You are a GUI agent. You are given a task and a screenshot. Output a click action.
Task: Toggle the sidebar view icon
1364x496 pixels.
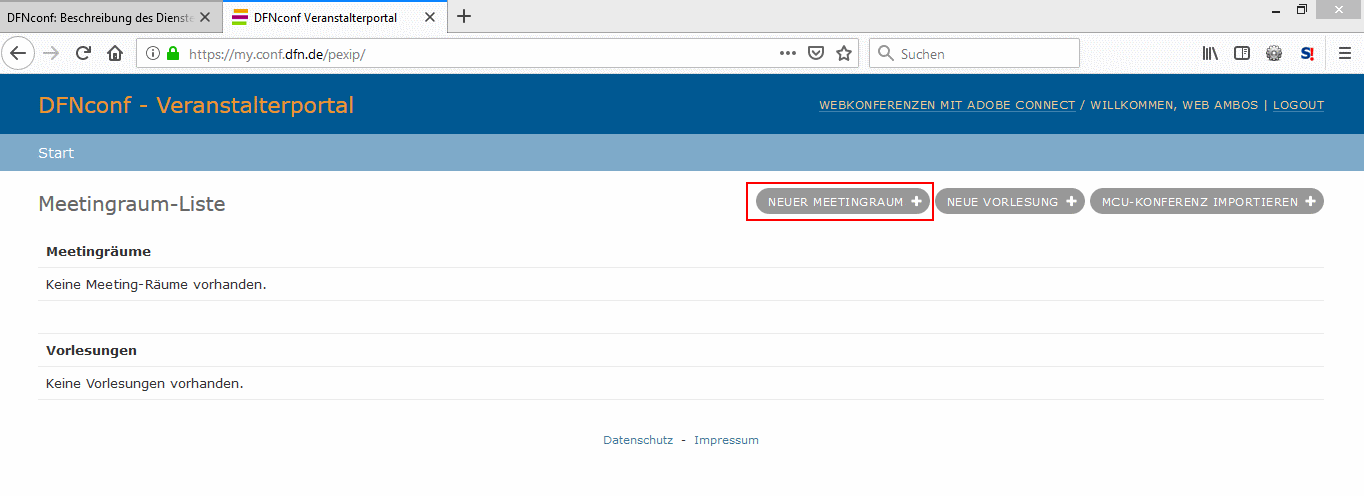coord(1242,54)
